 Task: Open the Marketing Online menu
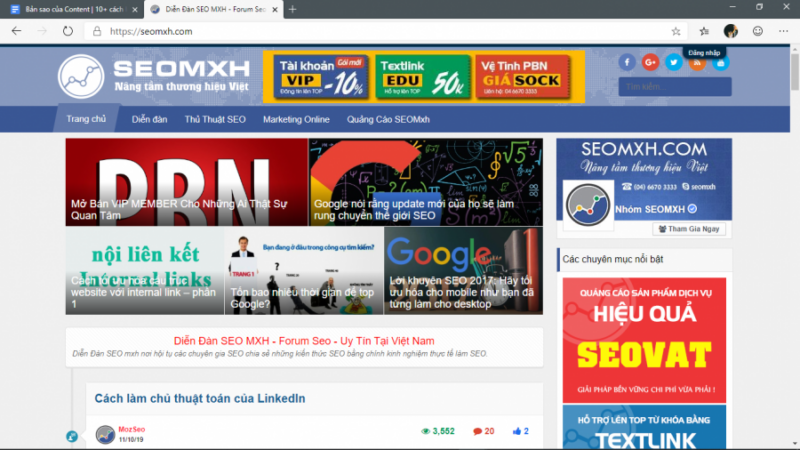[296, 119]
